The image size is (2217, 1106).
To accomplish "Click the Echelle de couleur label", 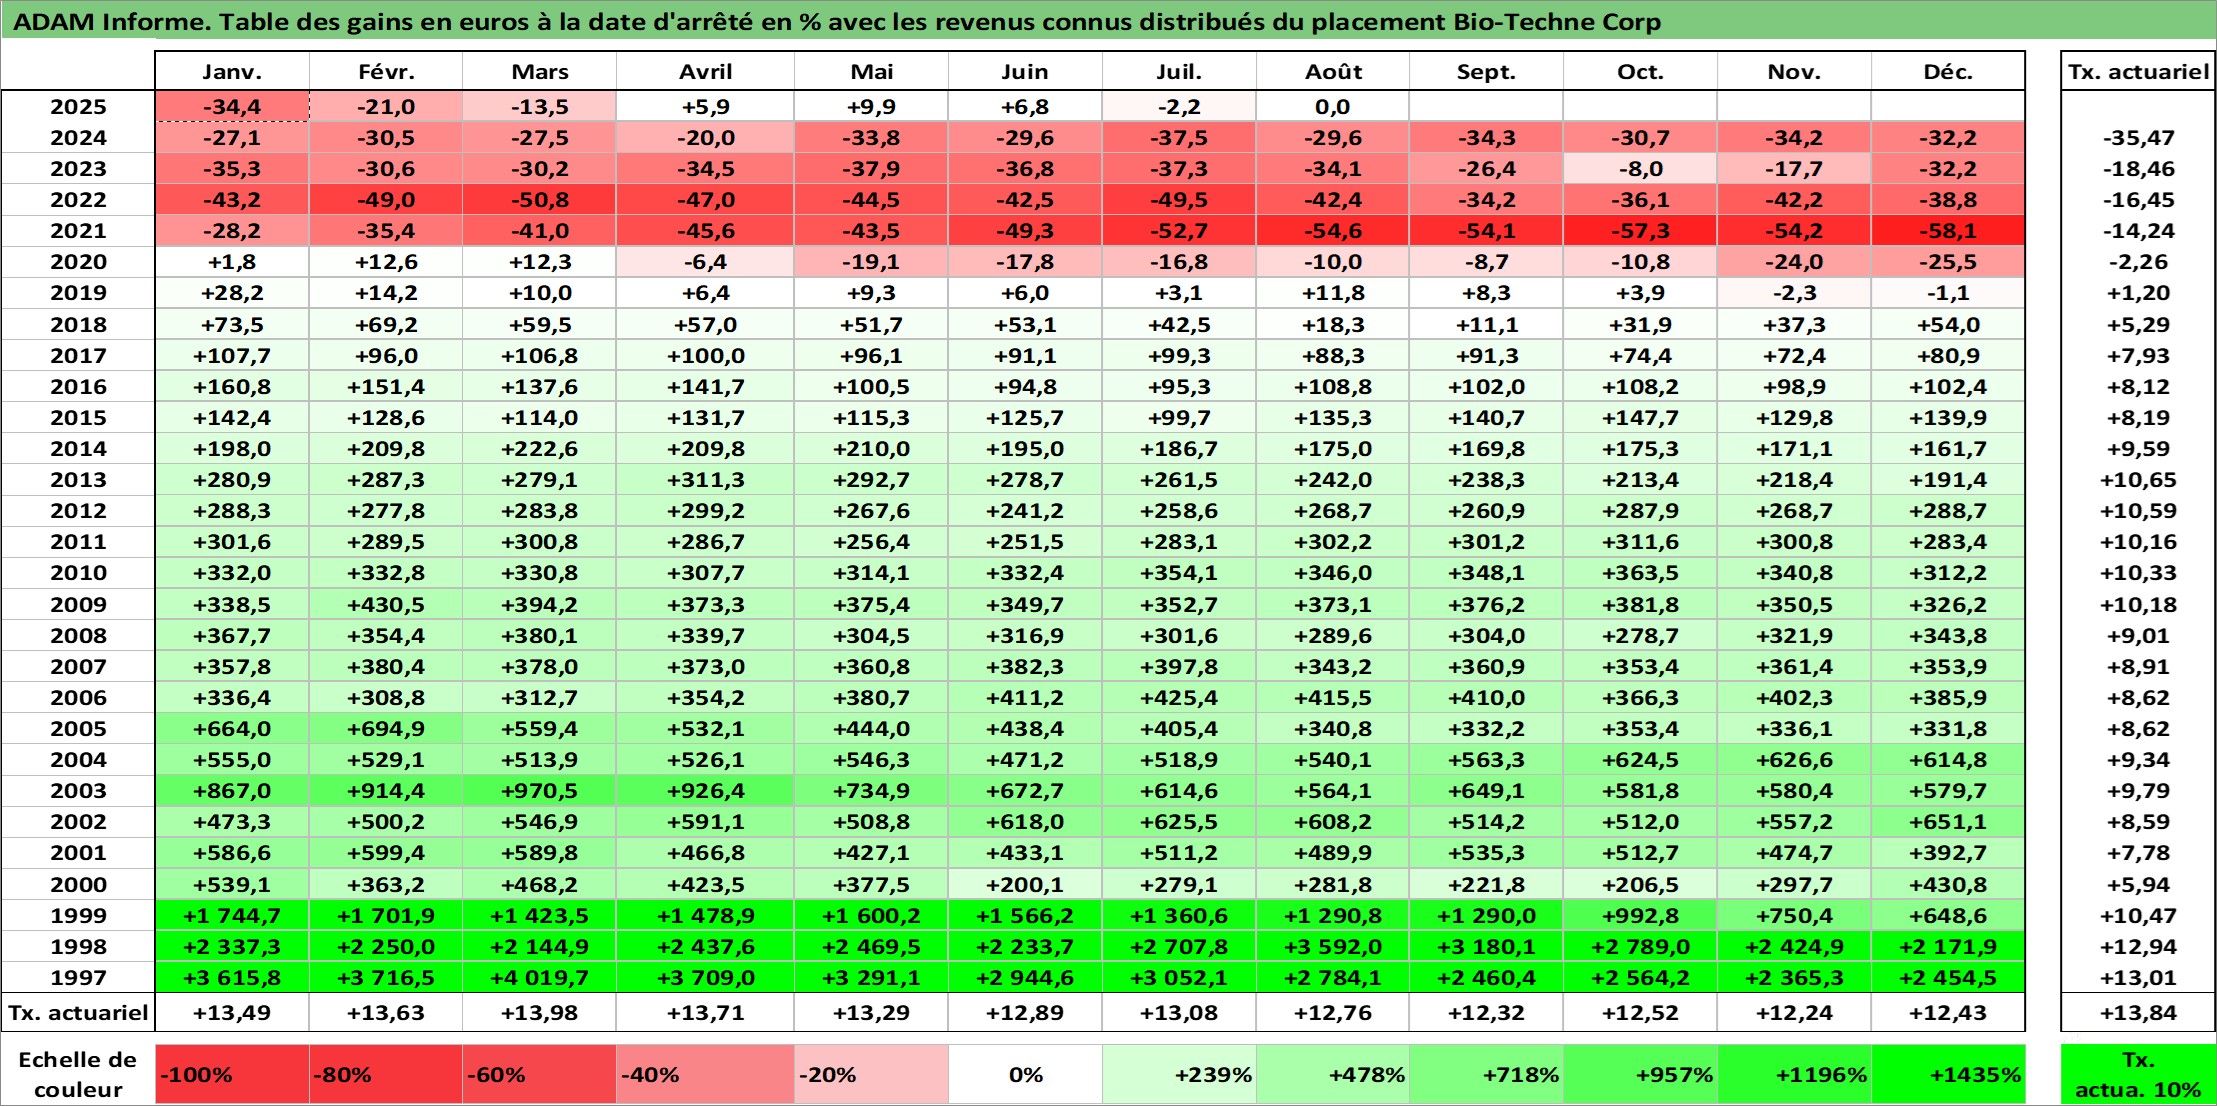I will click(x=78, y=1075).
